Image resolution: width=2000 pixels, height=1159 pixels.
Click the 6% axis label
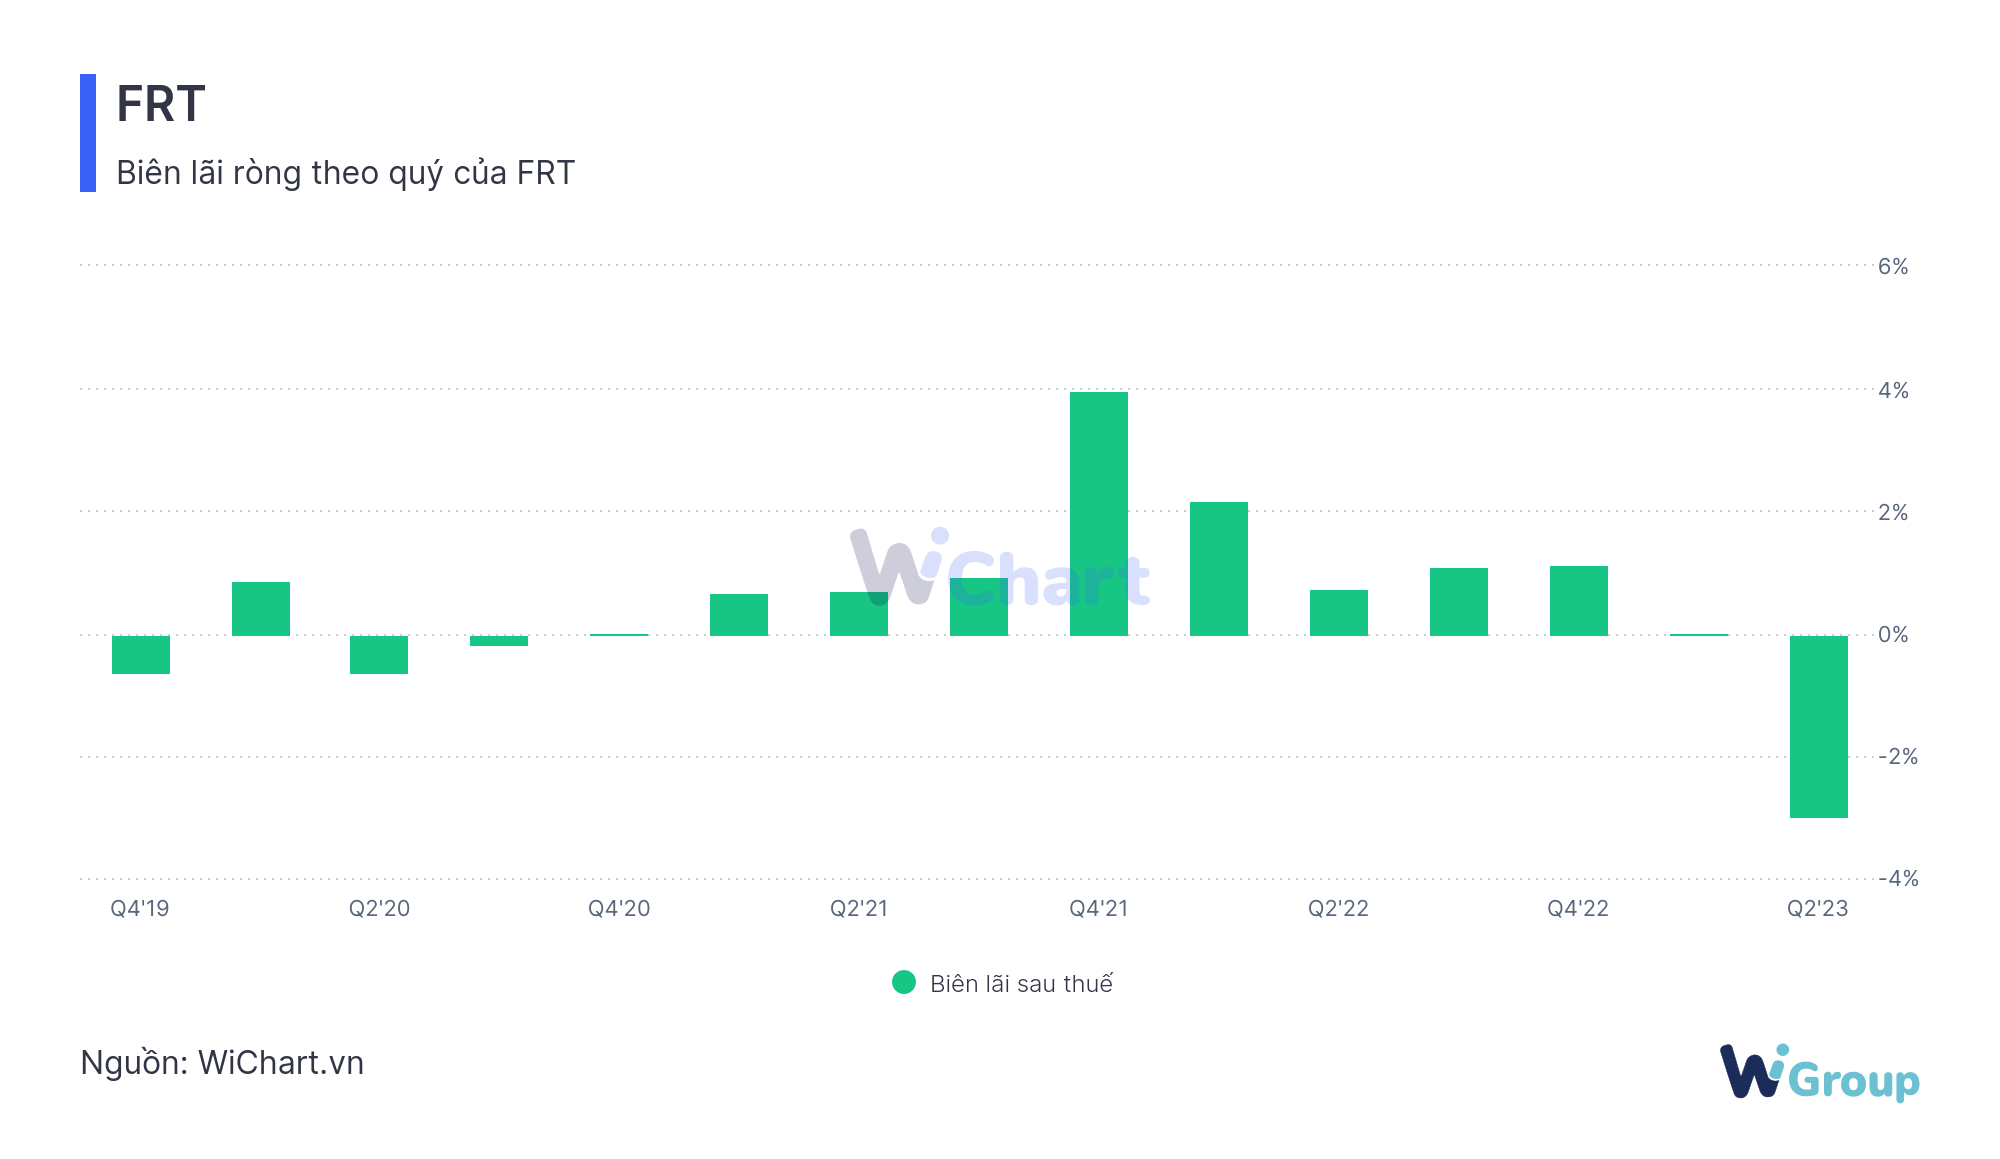[1893, 266]
